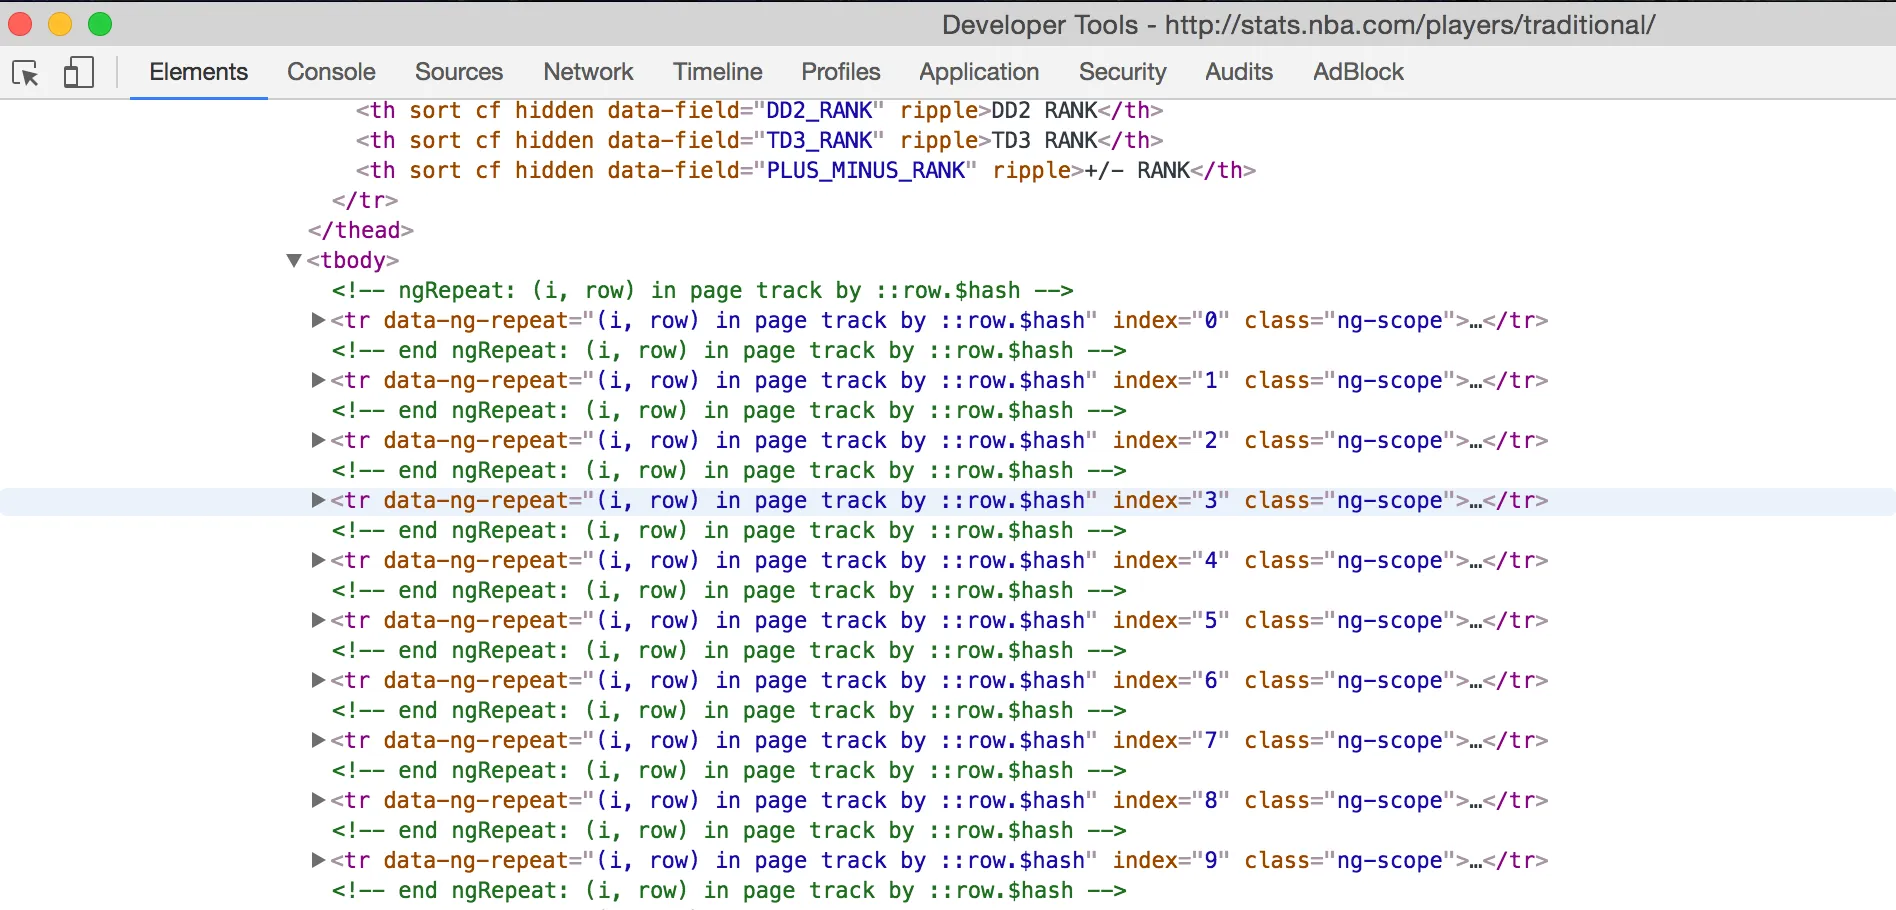Open the AdBlock tab

(1358, 72)
